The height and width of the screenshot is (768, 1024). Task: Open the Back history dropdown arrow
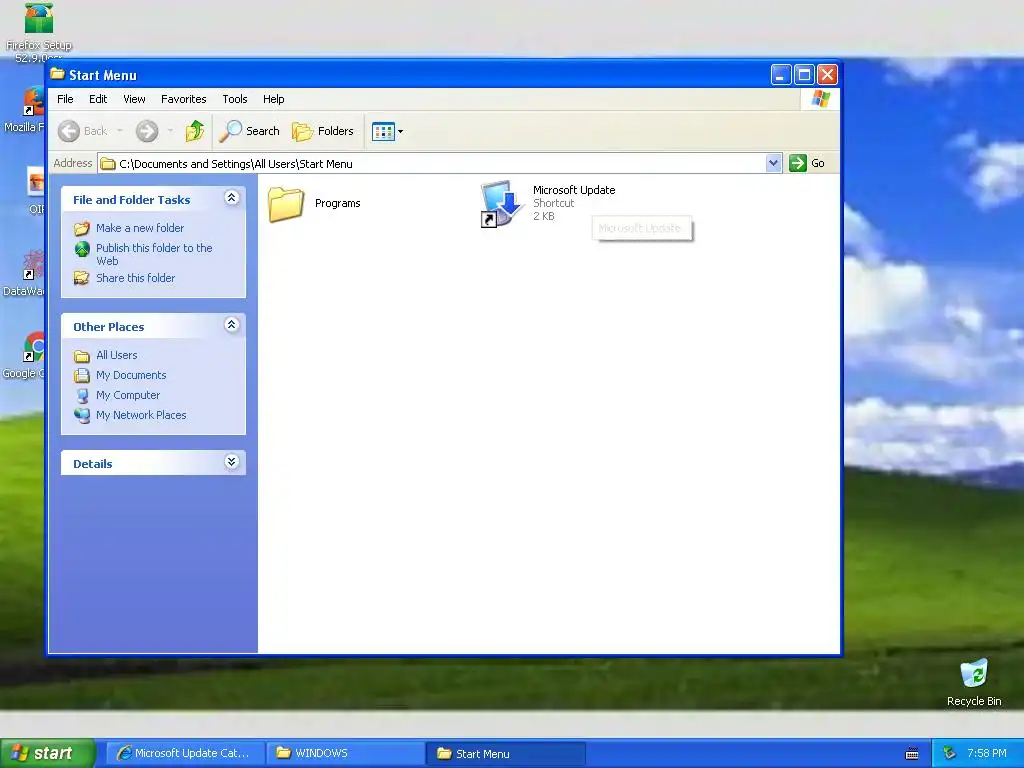tap(120, 131)
